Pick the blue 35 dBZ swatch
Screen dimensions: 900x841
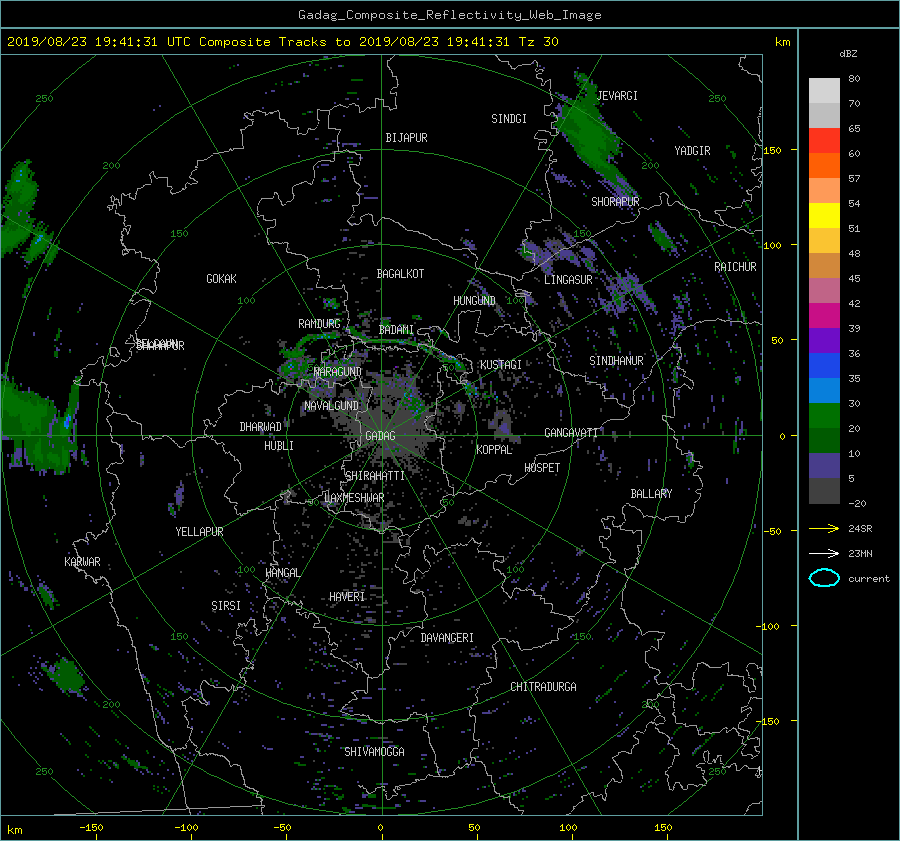point(824,366)
